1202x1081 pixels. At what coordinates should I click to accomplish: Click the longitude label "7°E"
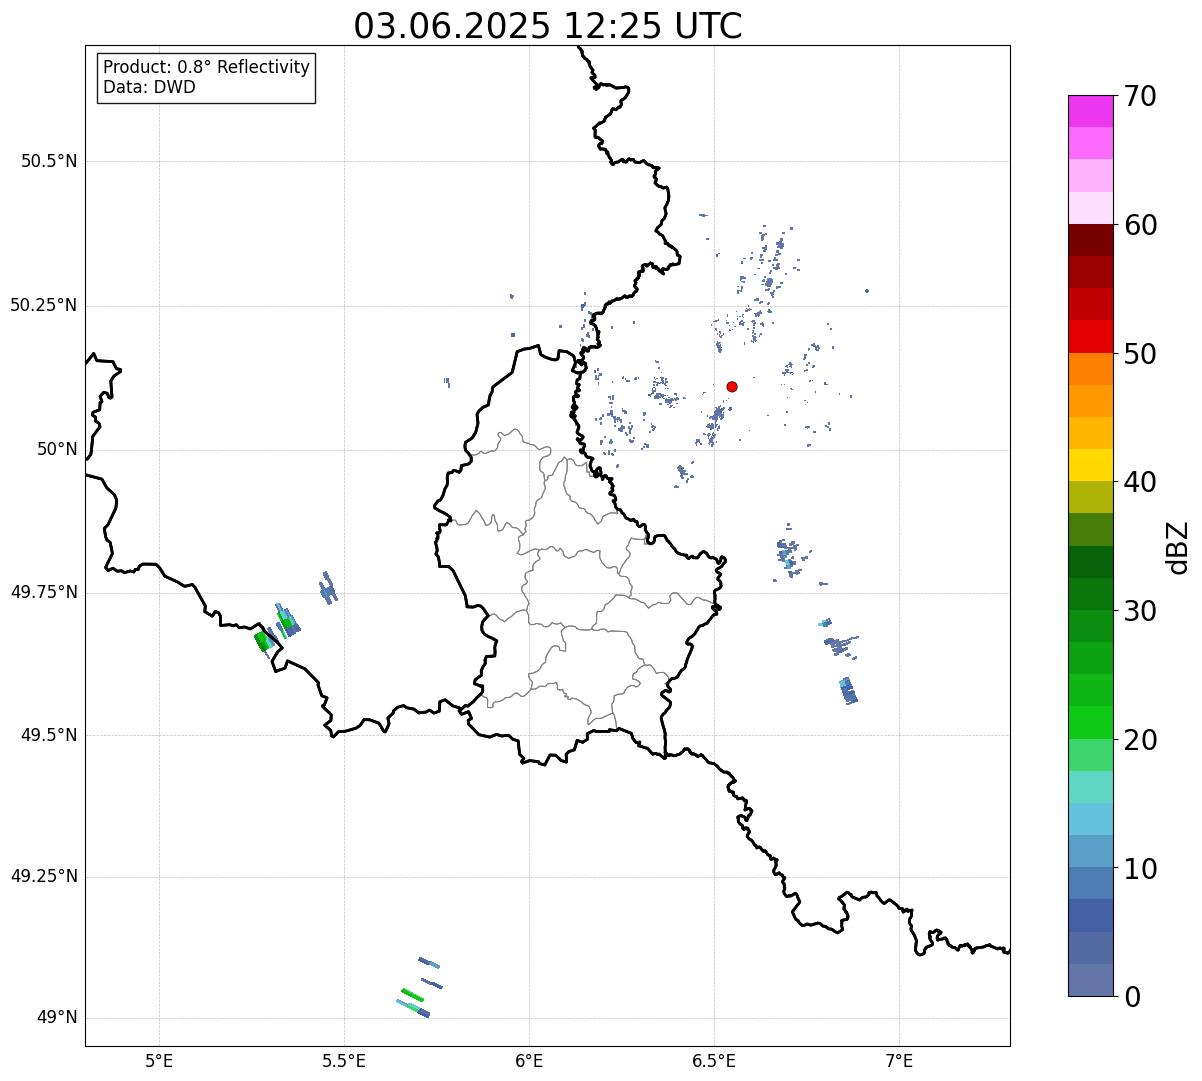tap(899, 1060)
